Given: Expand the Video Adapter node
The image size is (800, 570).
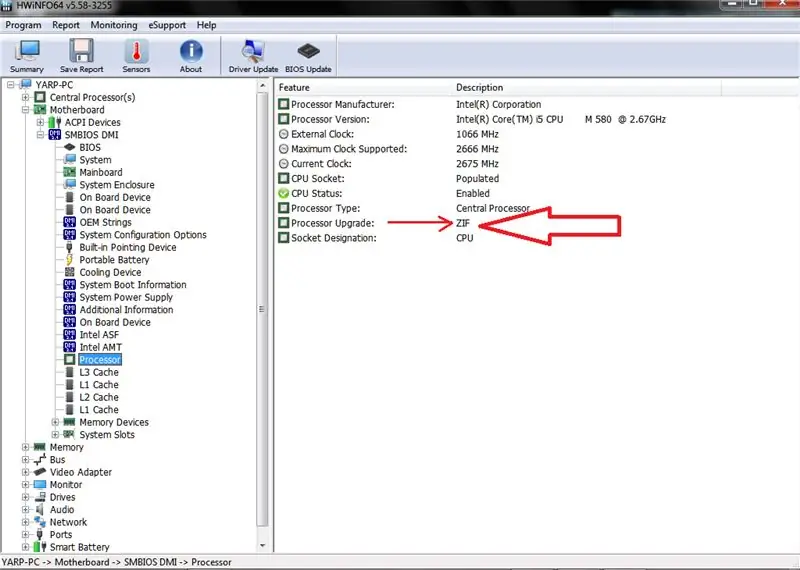Looking at the screenshot, I should click(x=25, y=472).
